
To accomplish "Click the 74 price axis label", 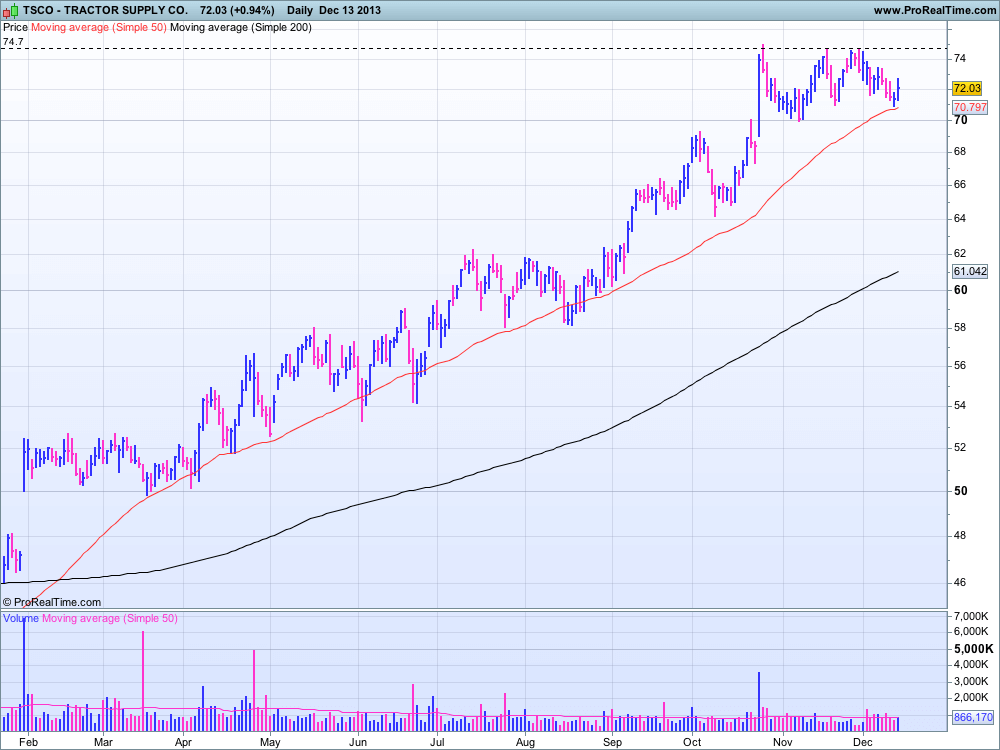I will [960, 58].
